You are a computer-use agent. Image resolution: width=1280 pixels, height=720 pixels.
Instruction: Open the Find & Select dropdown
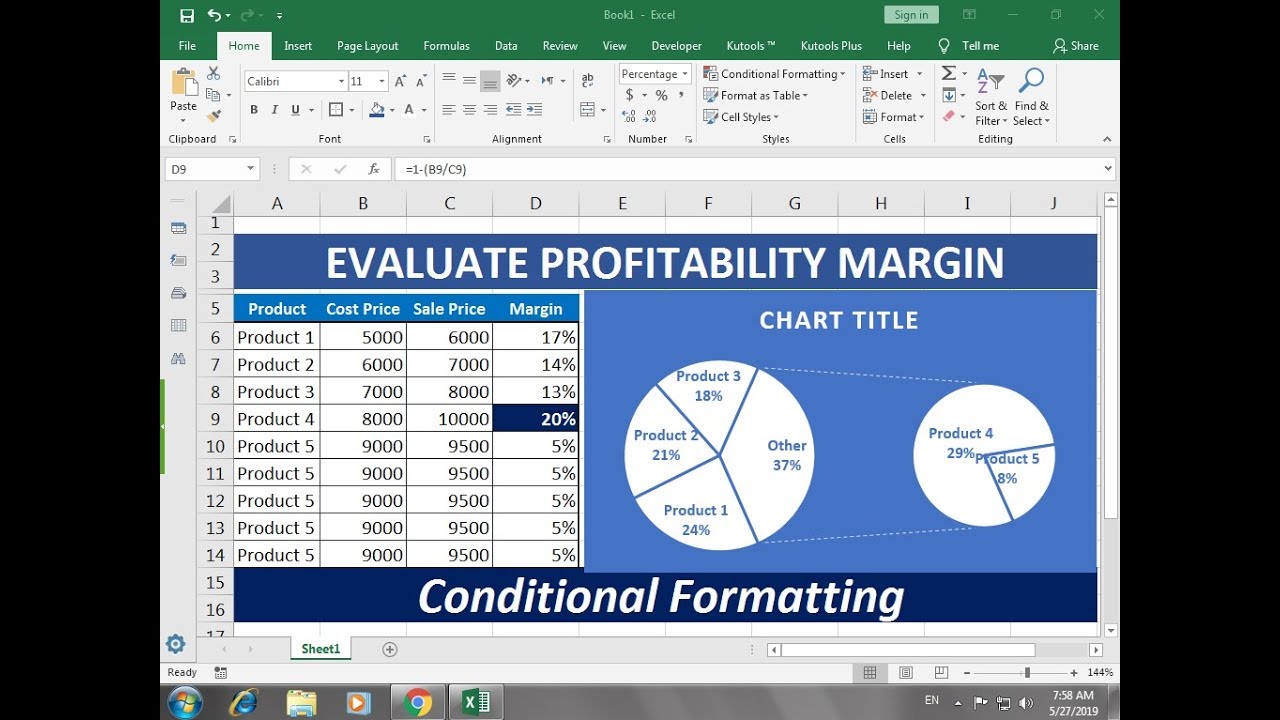(1031, 97)
